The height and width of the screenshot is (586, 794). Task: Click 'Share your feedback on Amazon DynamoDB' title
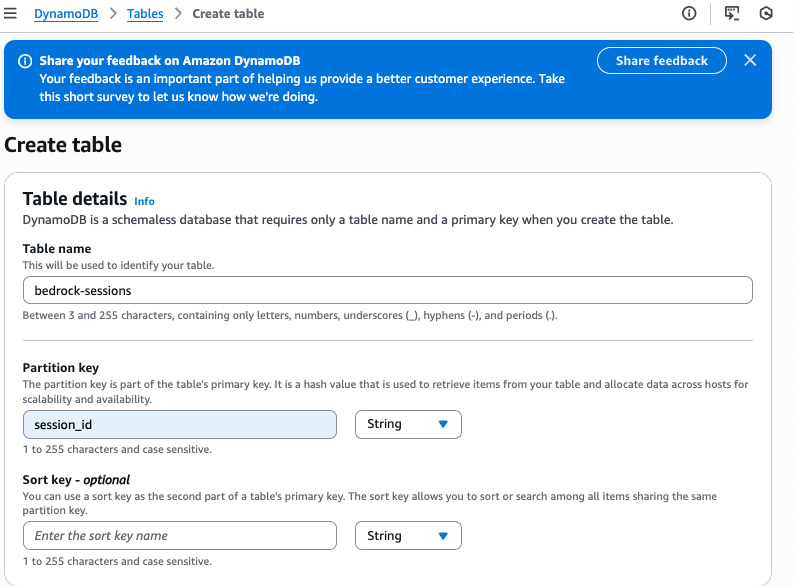pyautogui.click(x=170, y=61)
